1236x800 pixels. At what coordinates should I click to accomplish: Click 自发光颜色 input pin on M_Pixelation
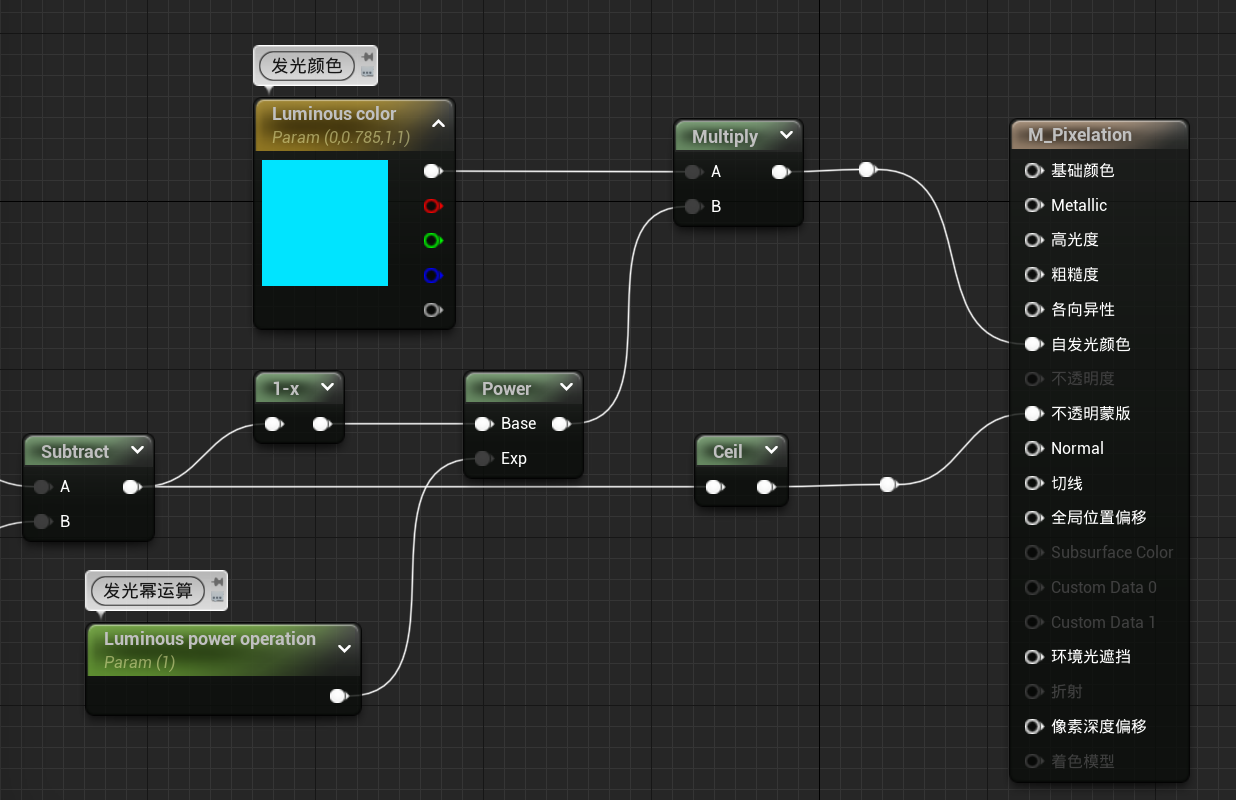tap(1034, 344)
